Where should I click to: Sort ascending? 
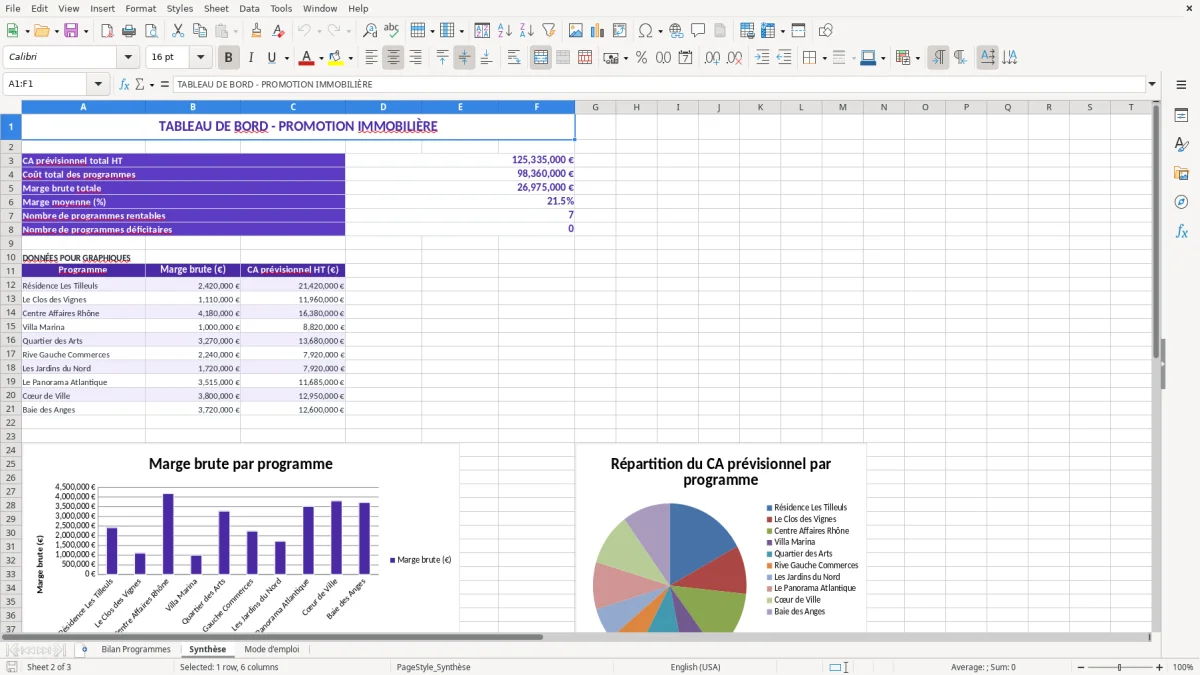tap(504, 31)
